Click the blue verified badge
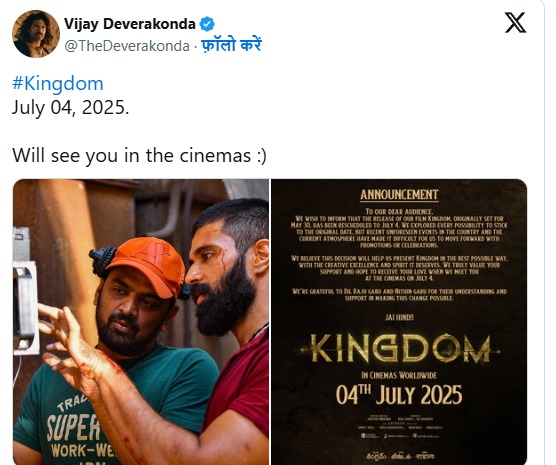 (x=207, y=24)
